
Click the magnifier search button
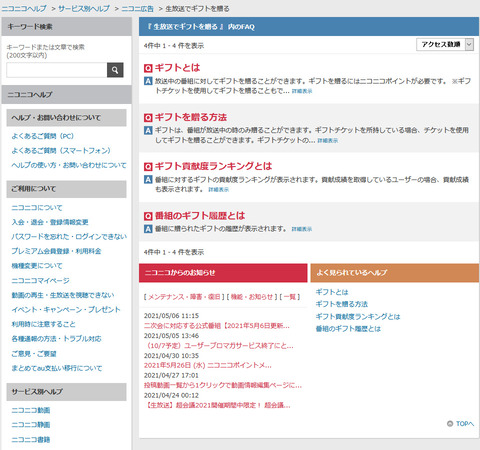click(115, 70)
